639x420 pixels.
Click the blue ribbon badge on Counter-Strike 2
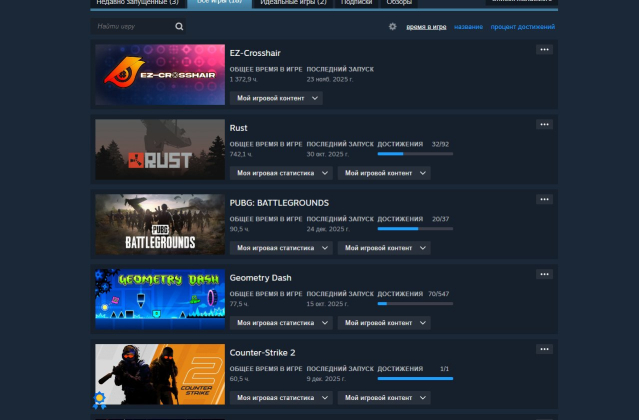100,401
